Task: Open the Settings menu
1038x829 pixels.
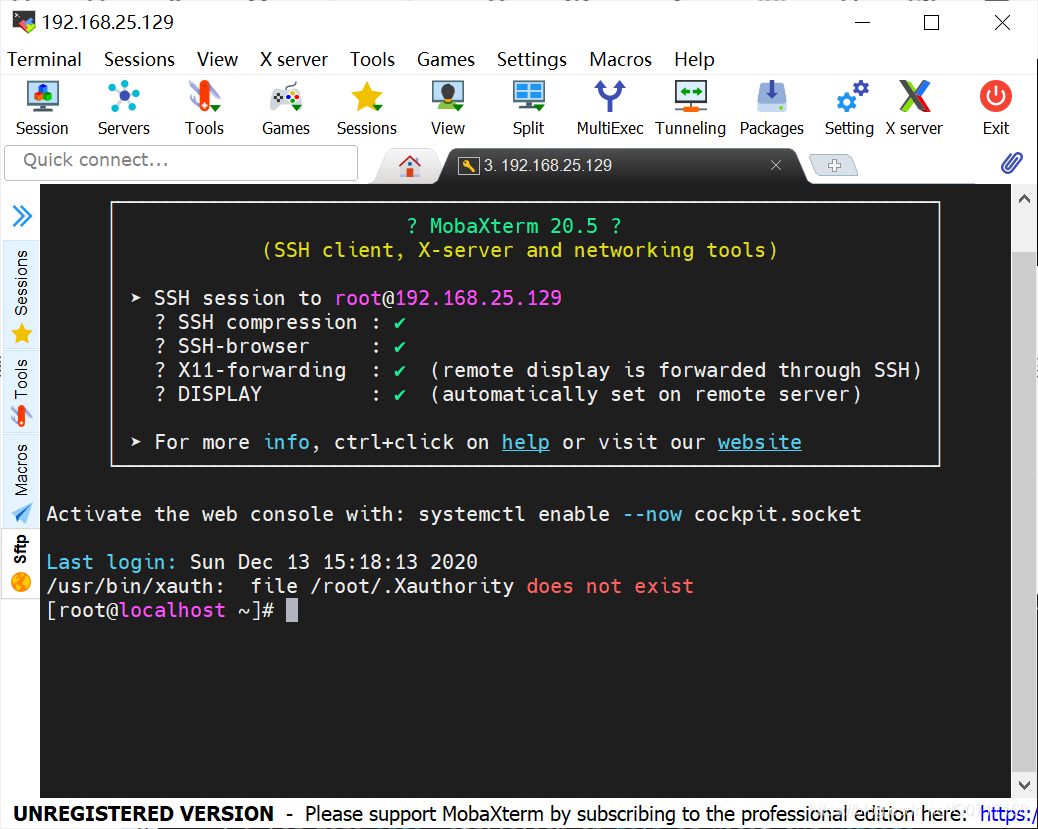Action: [x=532, y=60]
